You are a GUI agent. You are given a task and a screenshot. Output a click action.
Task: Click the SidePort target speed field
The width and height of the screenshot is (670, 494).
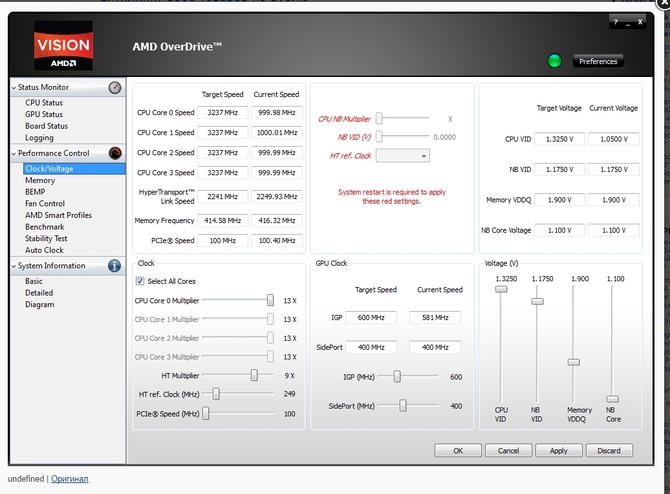pyautogui.click(x=371, y=347)
